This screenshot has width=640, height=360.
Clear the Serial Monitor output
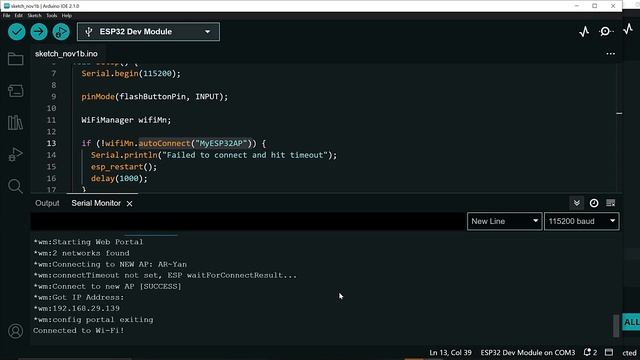click(x=611, y=203)
